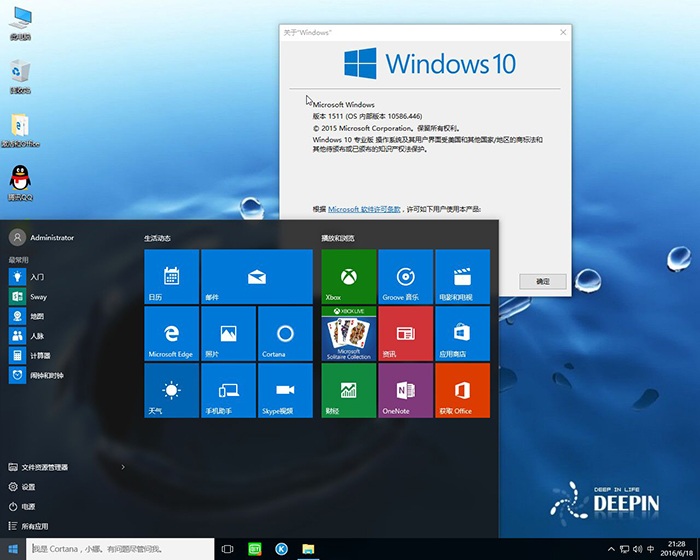Launch Microsoft Edge from the Start tiles
The height and width of the screenshot is (560, 700).
(171, 334)
